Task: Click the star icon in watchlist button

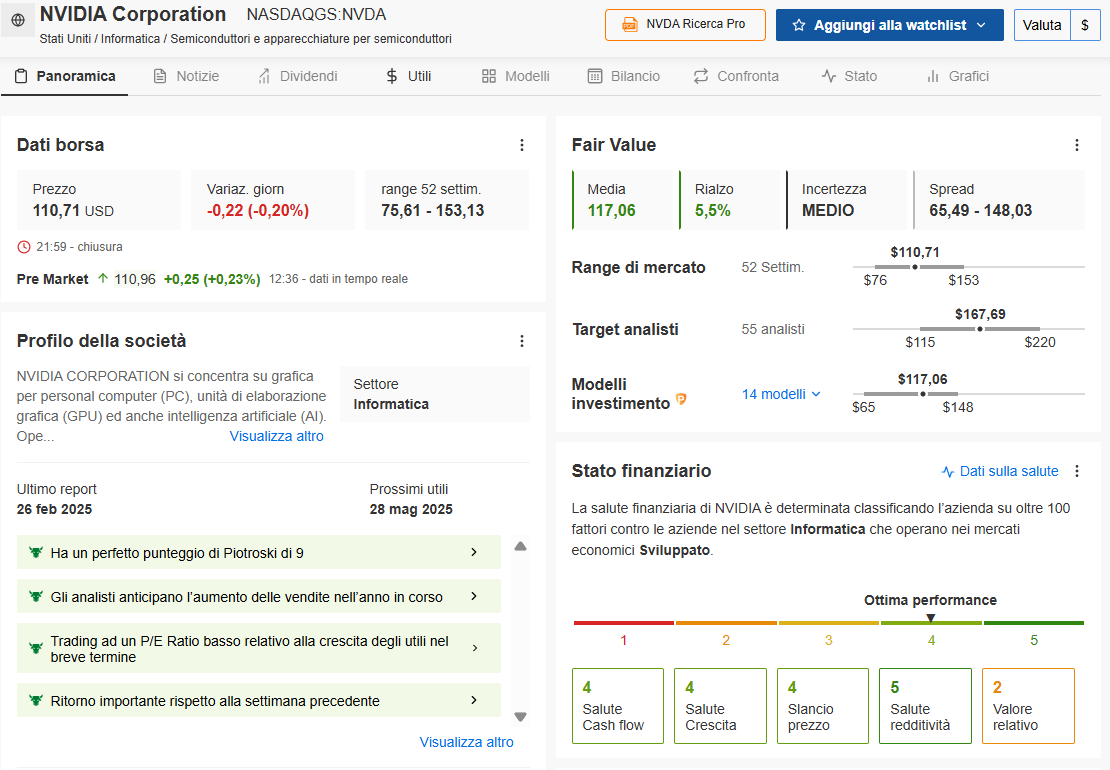Action: tap(799, 25)
